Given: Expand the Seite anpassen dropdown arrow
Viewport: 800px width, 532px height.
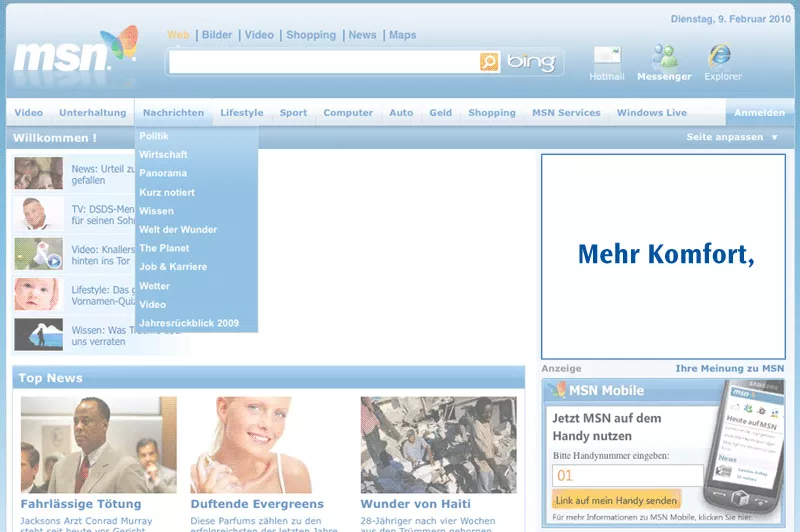Looking at the screenshot, I should 774,137.
